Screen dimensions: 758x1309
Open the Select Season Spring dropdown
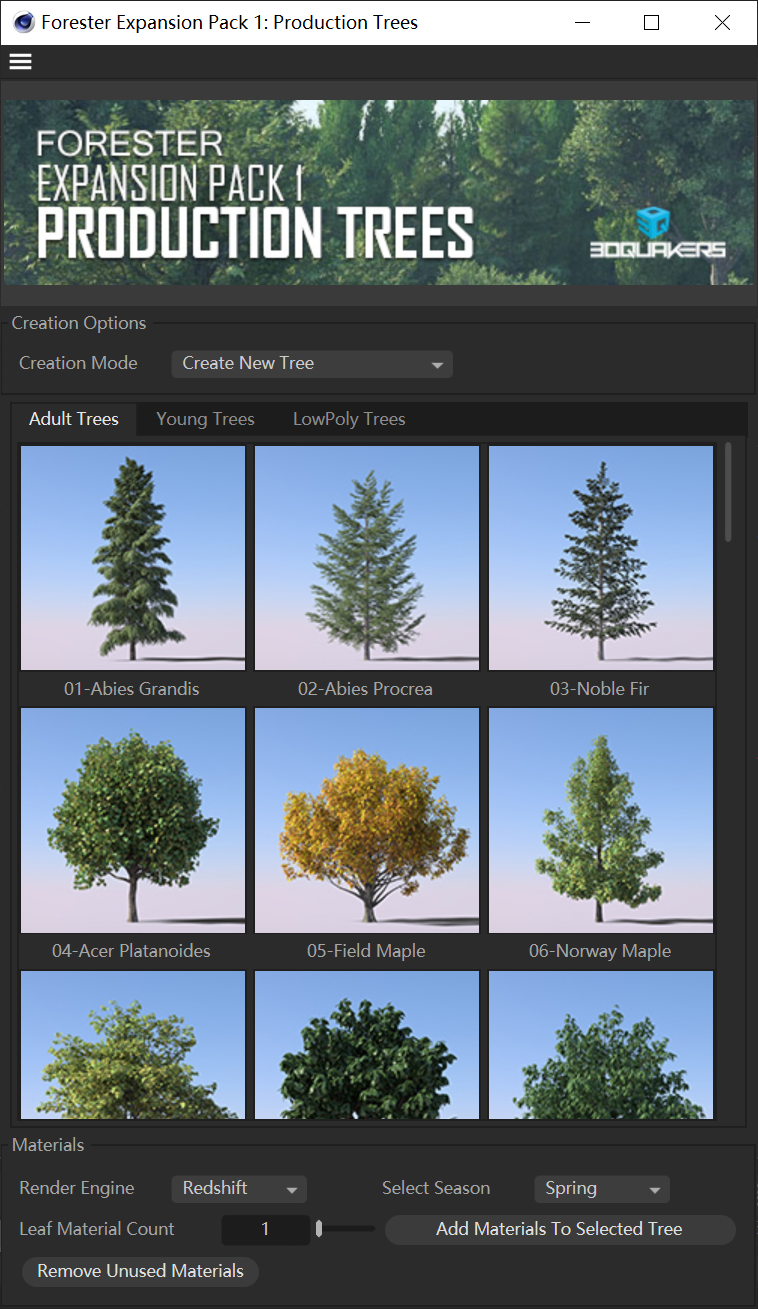602,1189
